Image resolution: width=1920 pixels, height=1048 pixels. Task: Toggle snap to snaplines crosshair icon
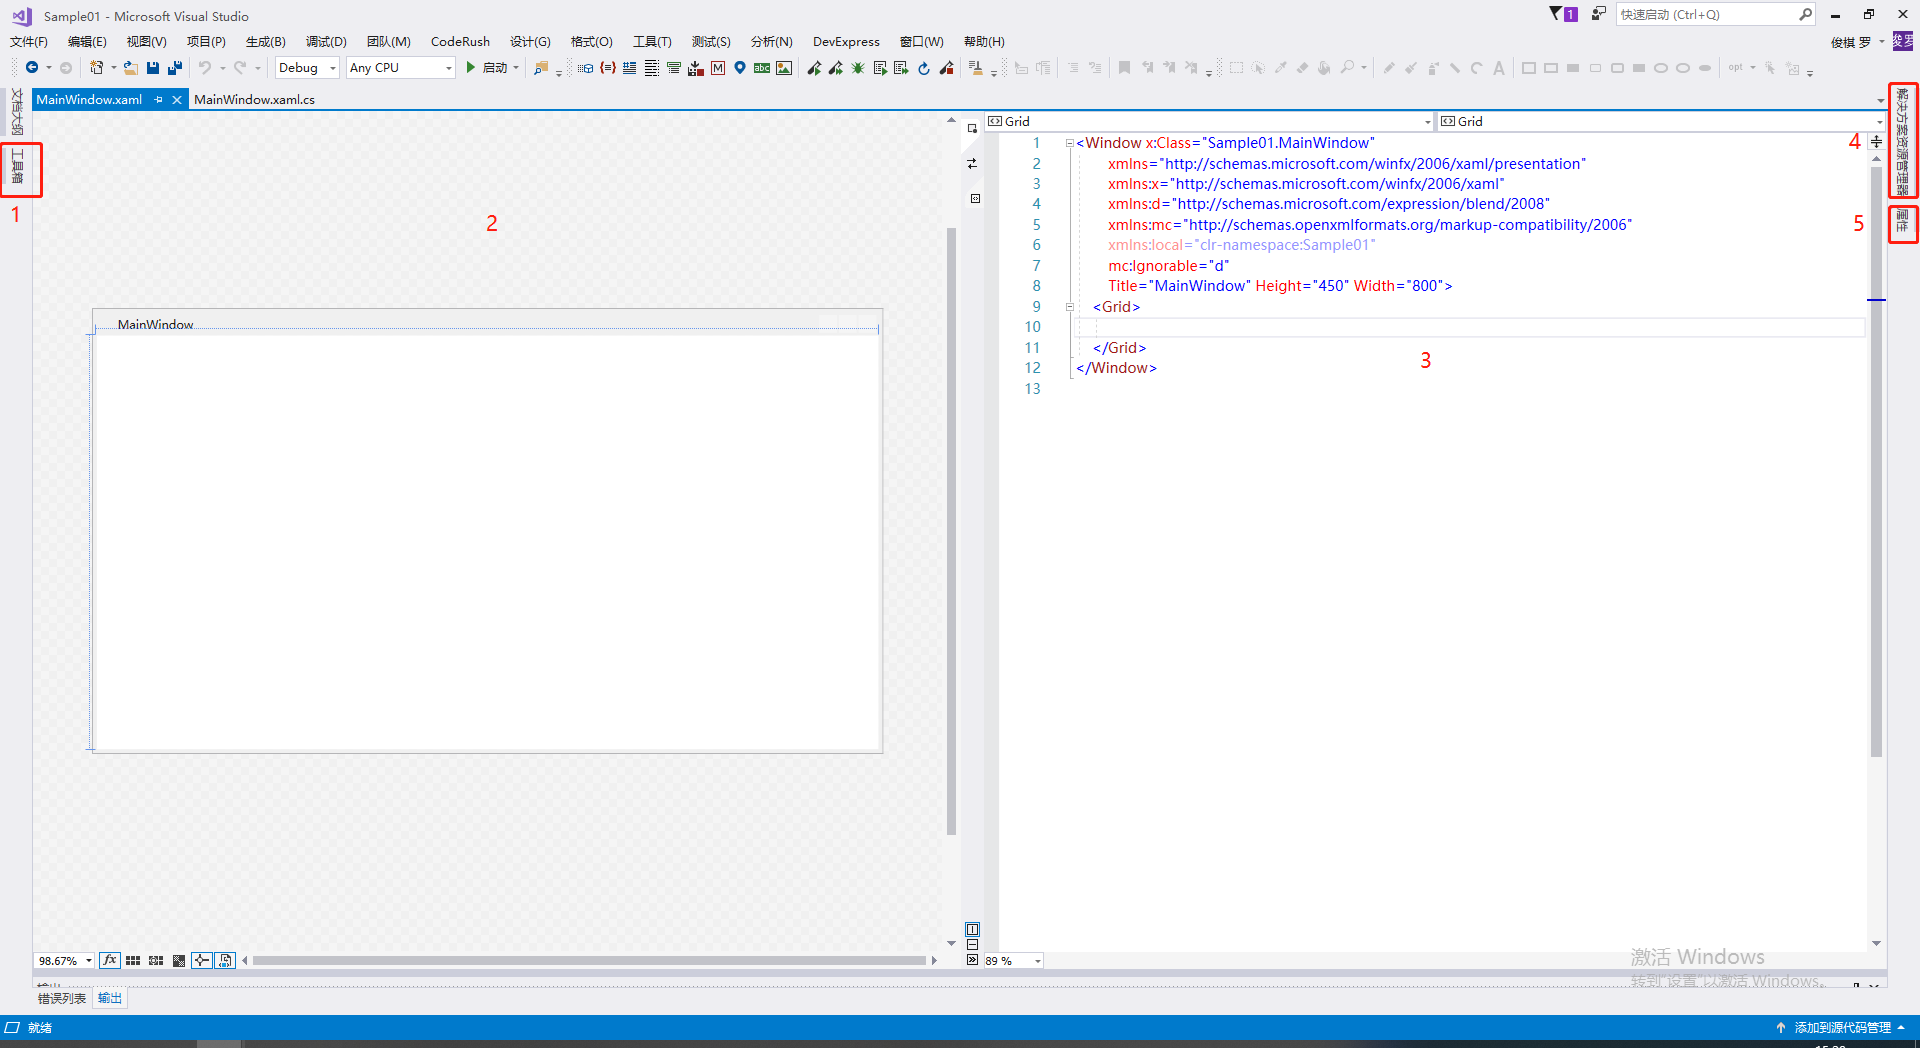pos(202,960)
